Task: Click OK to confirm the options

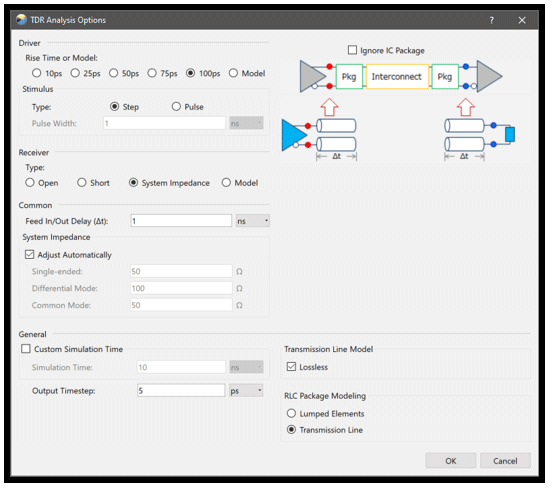Action: pos(451,461)
